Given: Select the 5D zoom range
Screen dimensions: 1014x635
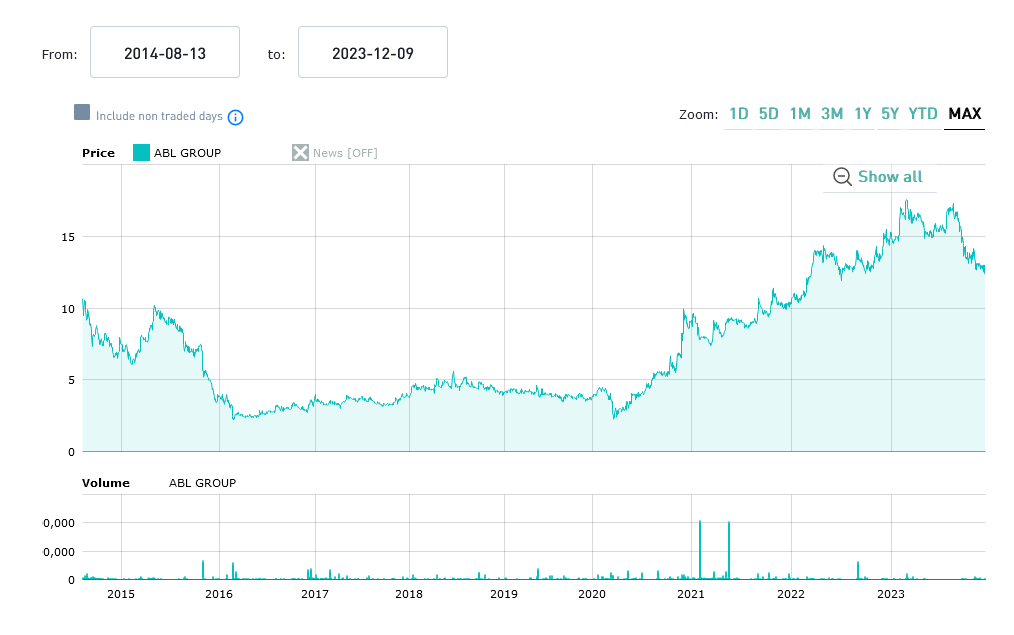Looking at the screenshot, I should 769,114.
